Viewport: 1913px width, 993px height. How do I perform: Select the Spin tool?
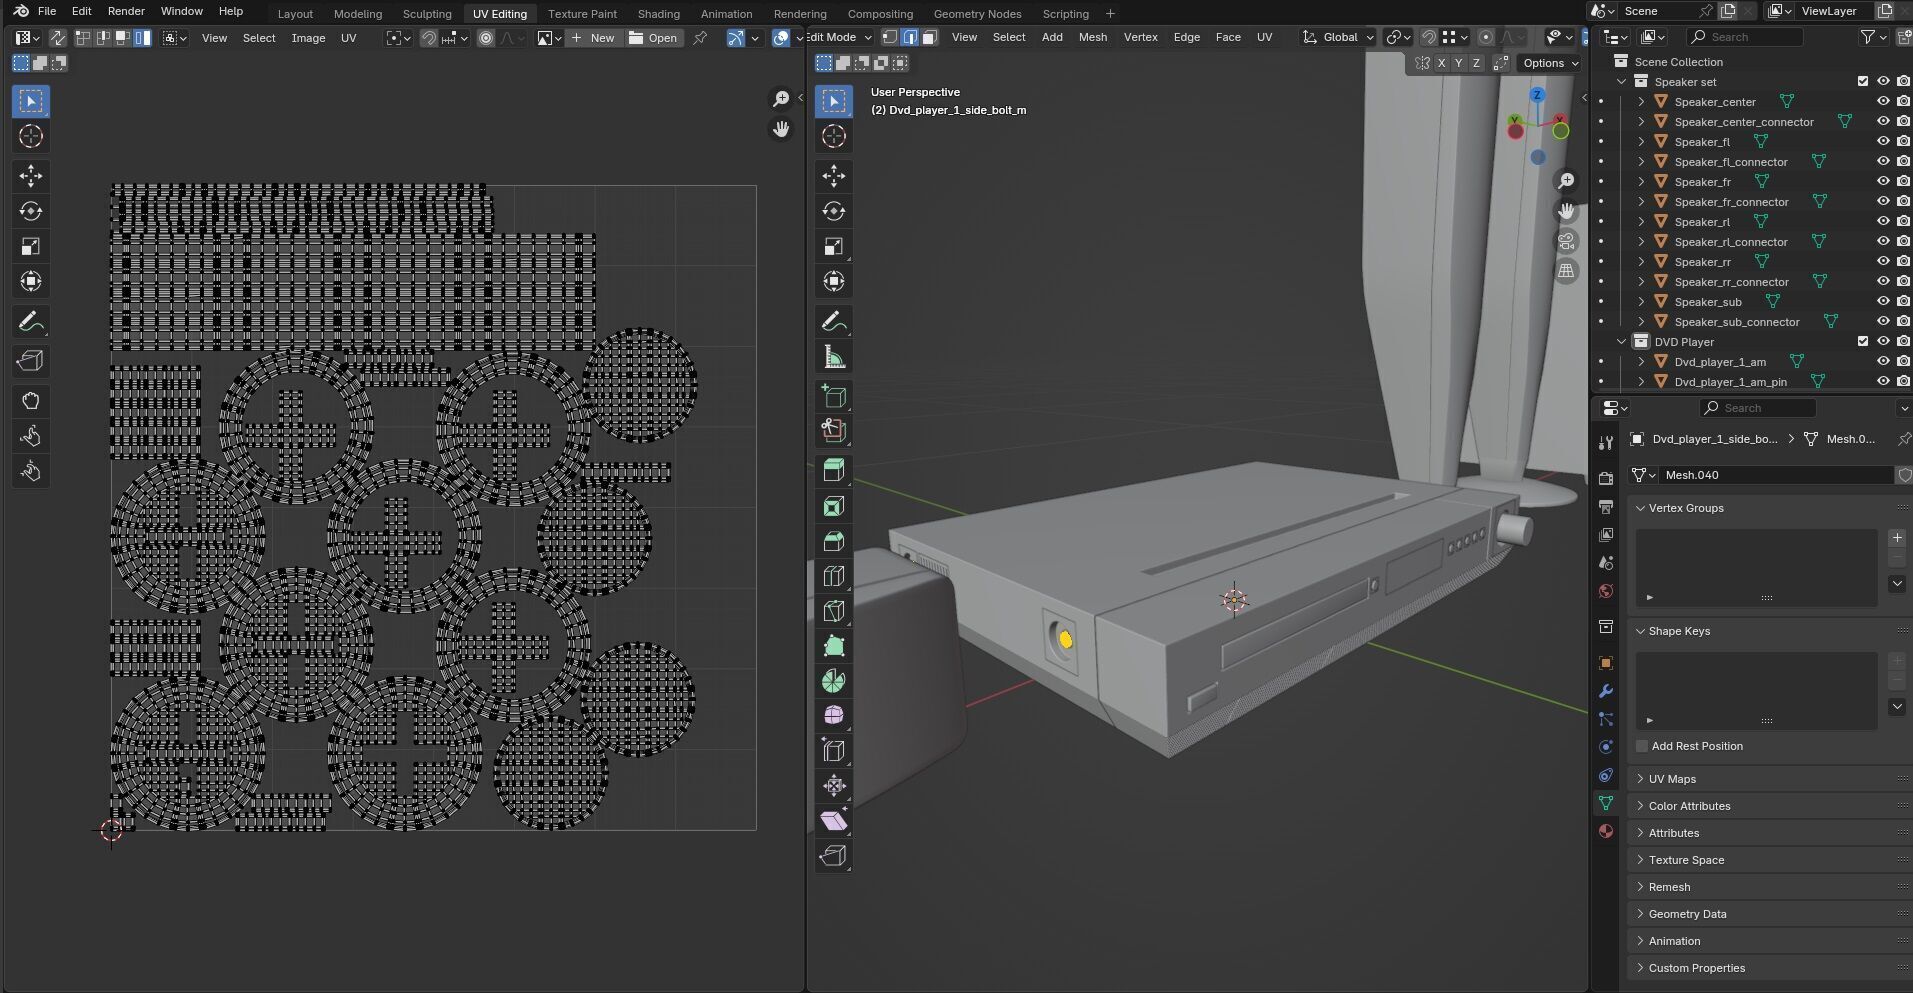(834, 681)
